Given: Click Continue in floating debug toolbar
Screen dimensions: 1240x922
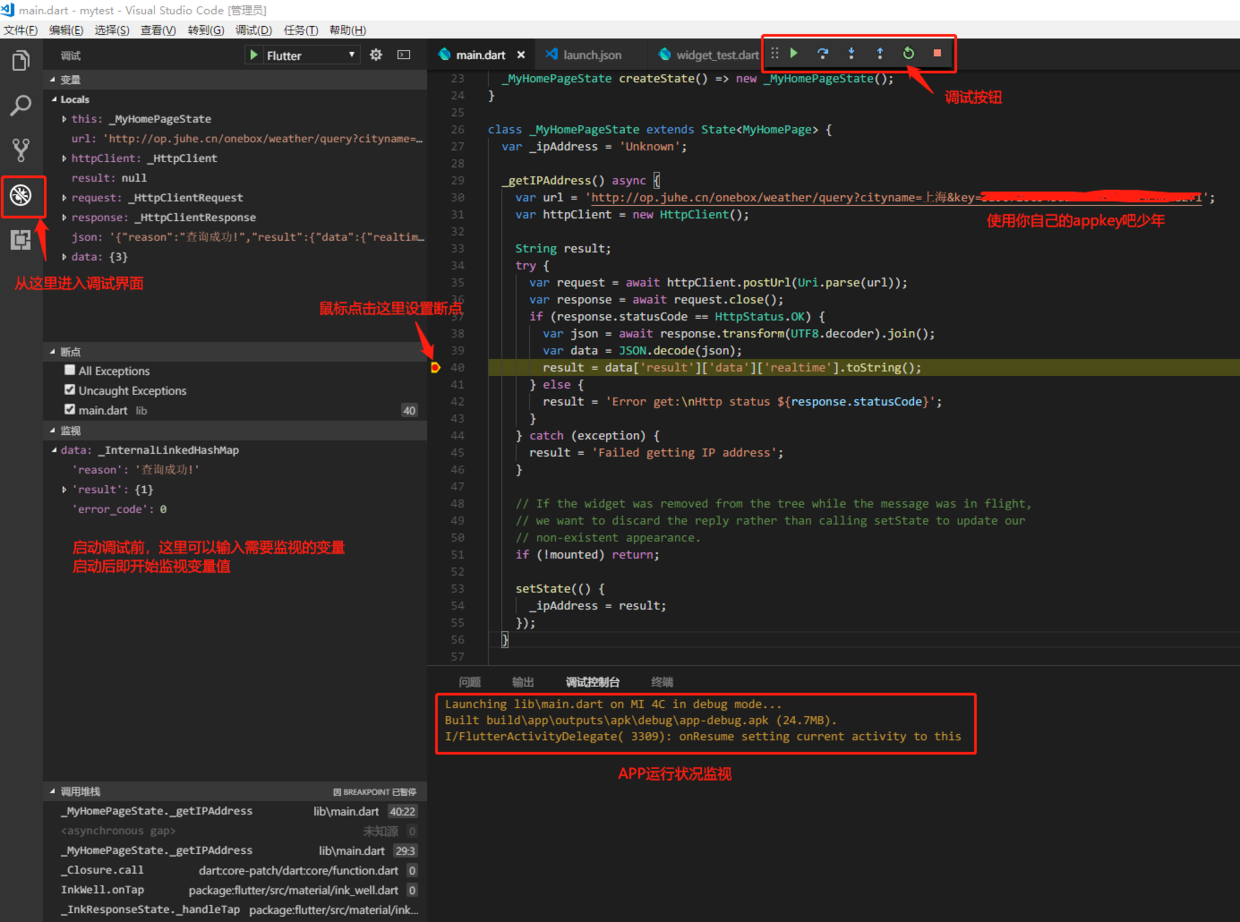Looking at the screenshot, I should [795, 53].
